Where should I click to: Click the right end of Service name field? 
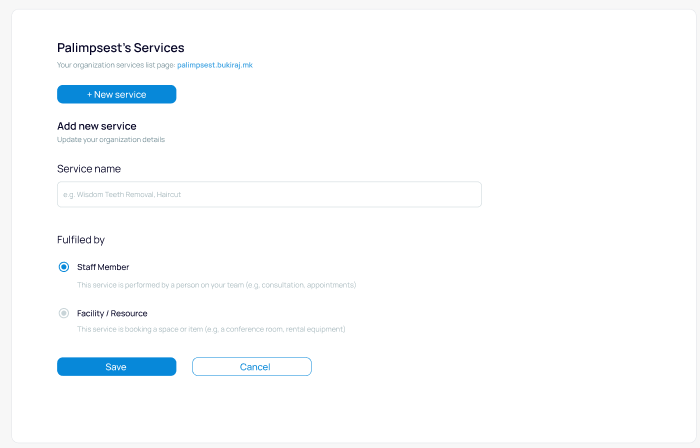point(470,194)
